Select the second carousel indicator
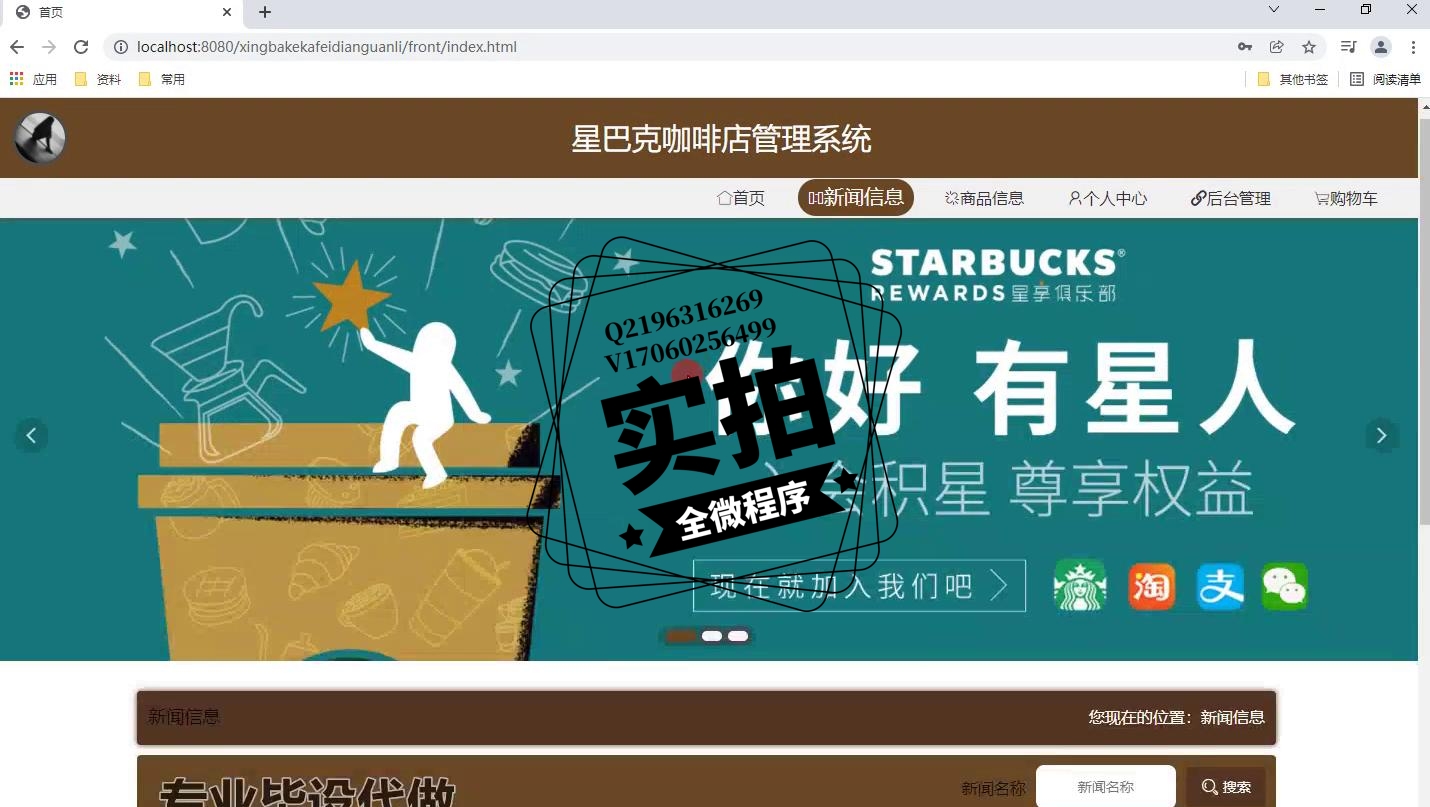The width and height of the screenshot is (1430, 807). pyautogui.click(x=712, y=636)
